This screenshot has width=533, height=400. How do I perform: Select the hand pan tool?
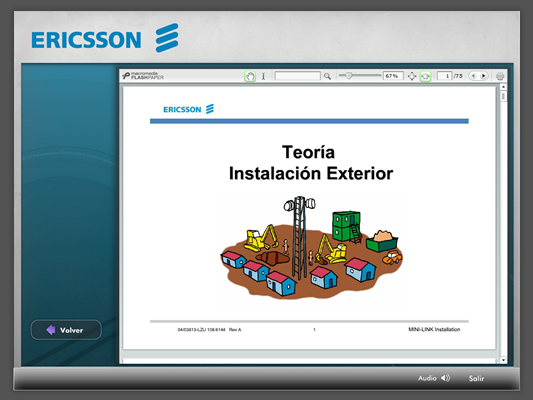(250, 76)
